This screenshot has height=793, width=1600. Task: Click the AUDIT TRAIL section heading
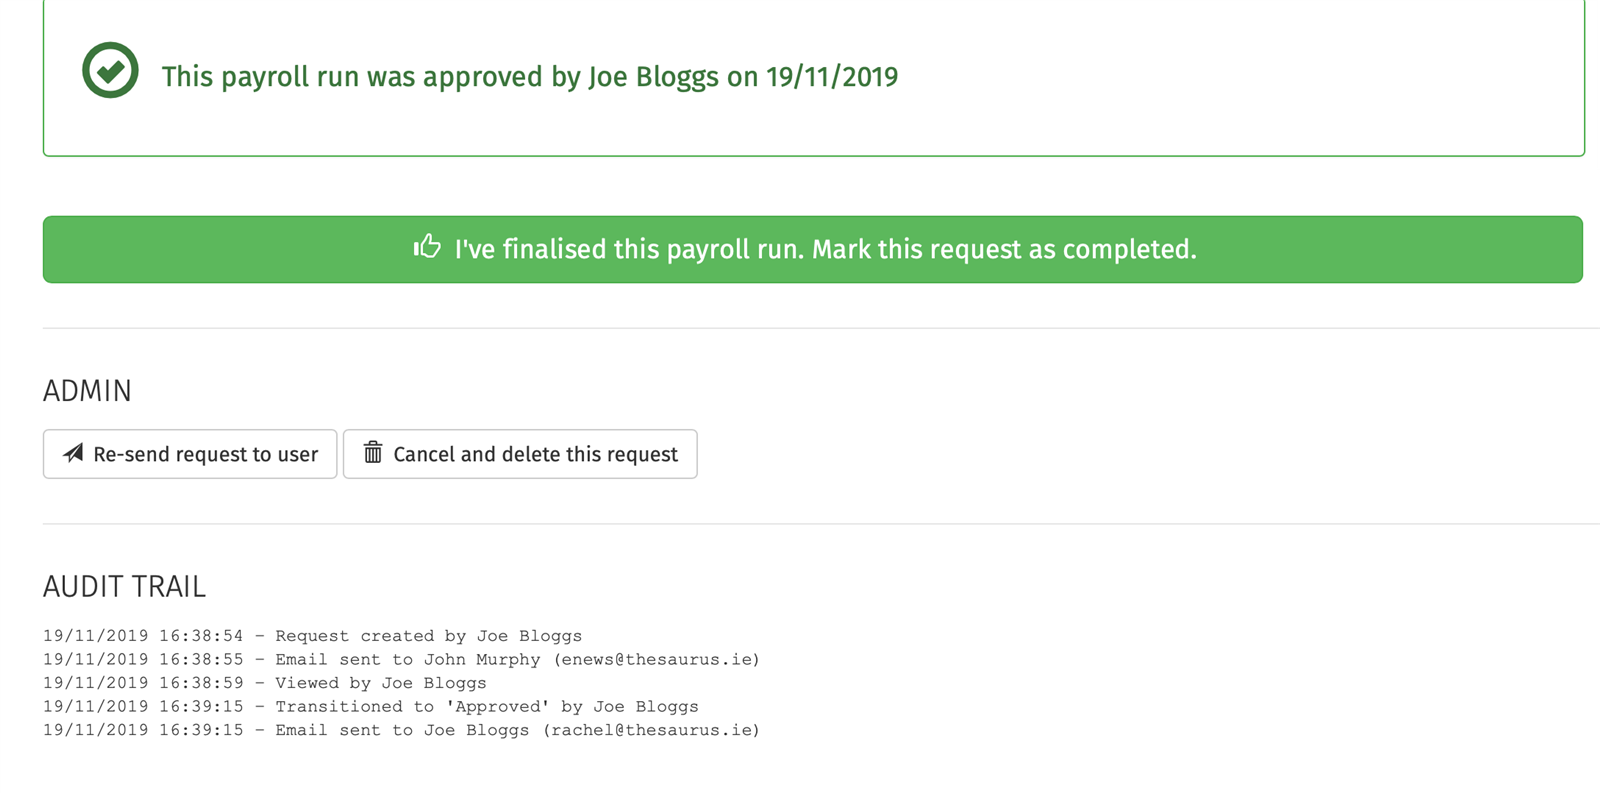click(x=124, y=587)
